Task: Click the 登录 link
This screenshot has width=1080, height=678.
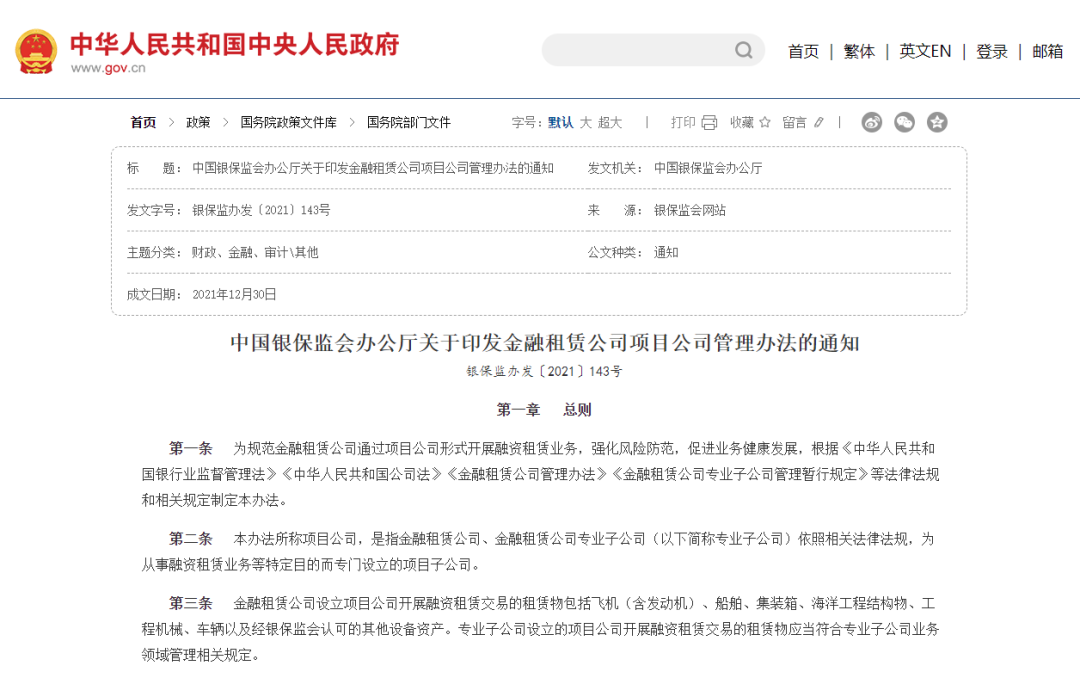Action: (x=992, y=51)
